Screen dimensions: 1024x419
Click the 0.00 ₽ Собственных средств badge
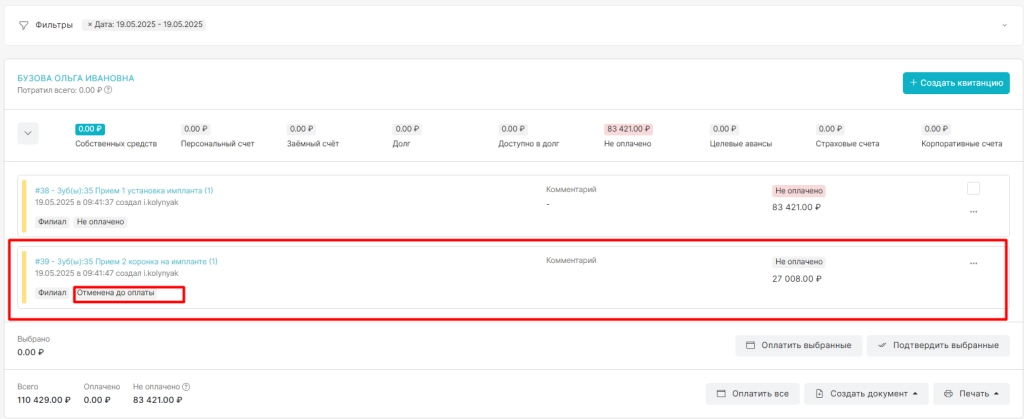pyautogui.click(x=90, y=129)
